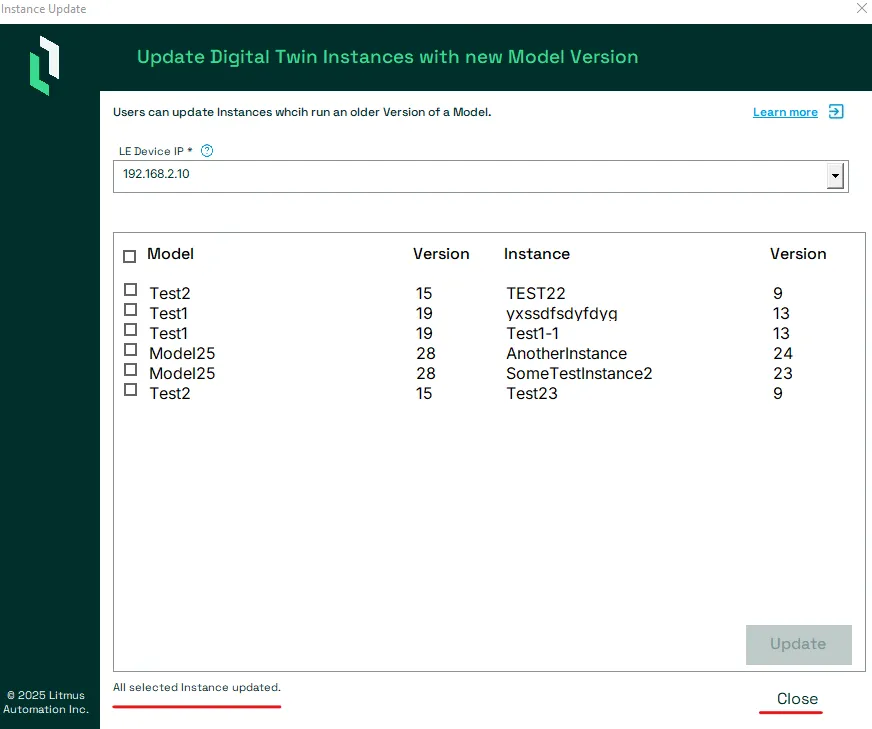Close the Instance Update window
The image size is (872, 729).
click(x=861, y=8)
